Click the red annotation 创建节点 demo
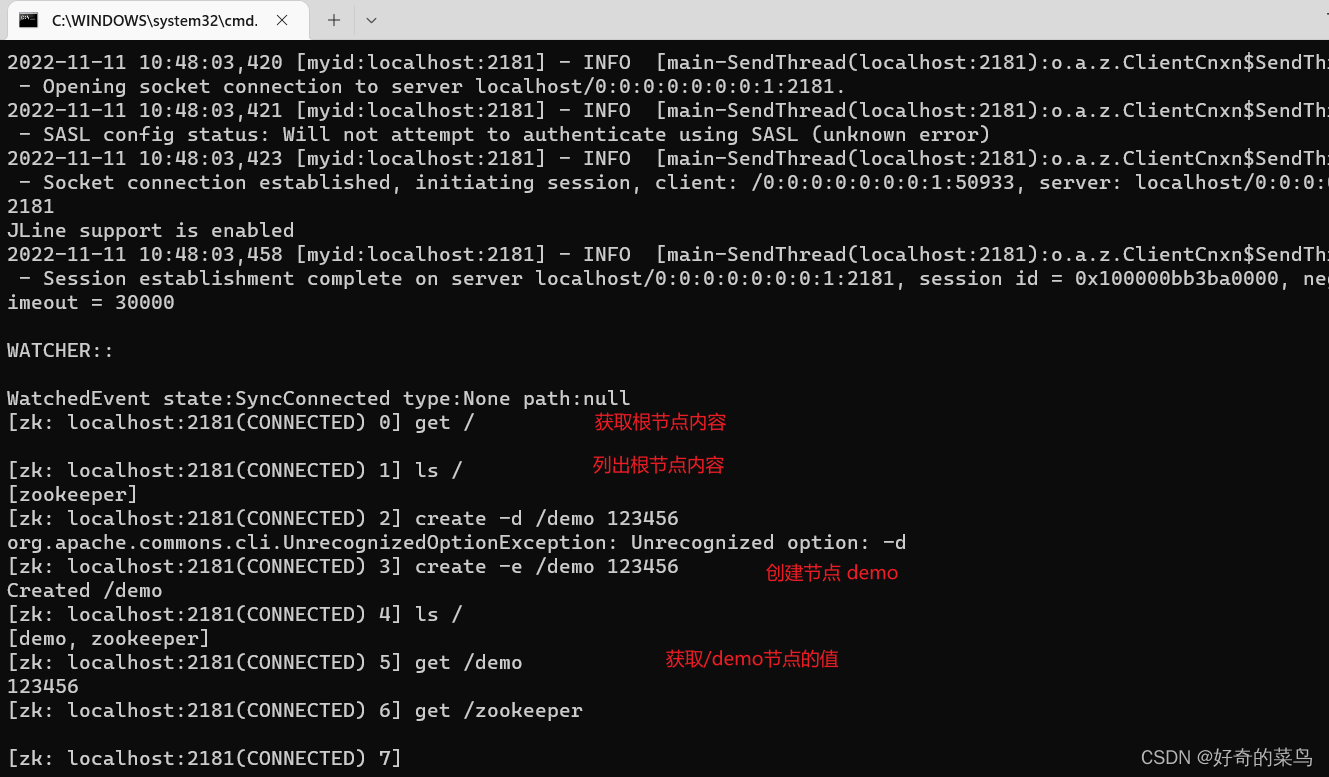The width and height of the screenshot is (1329, 777). pos(832,573)
